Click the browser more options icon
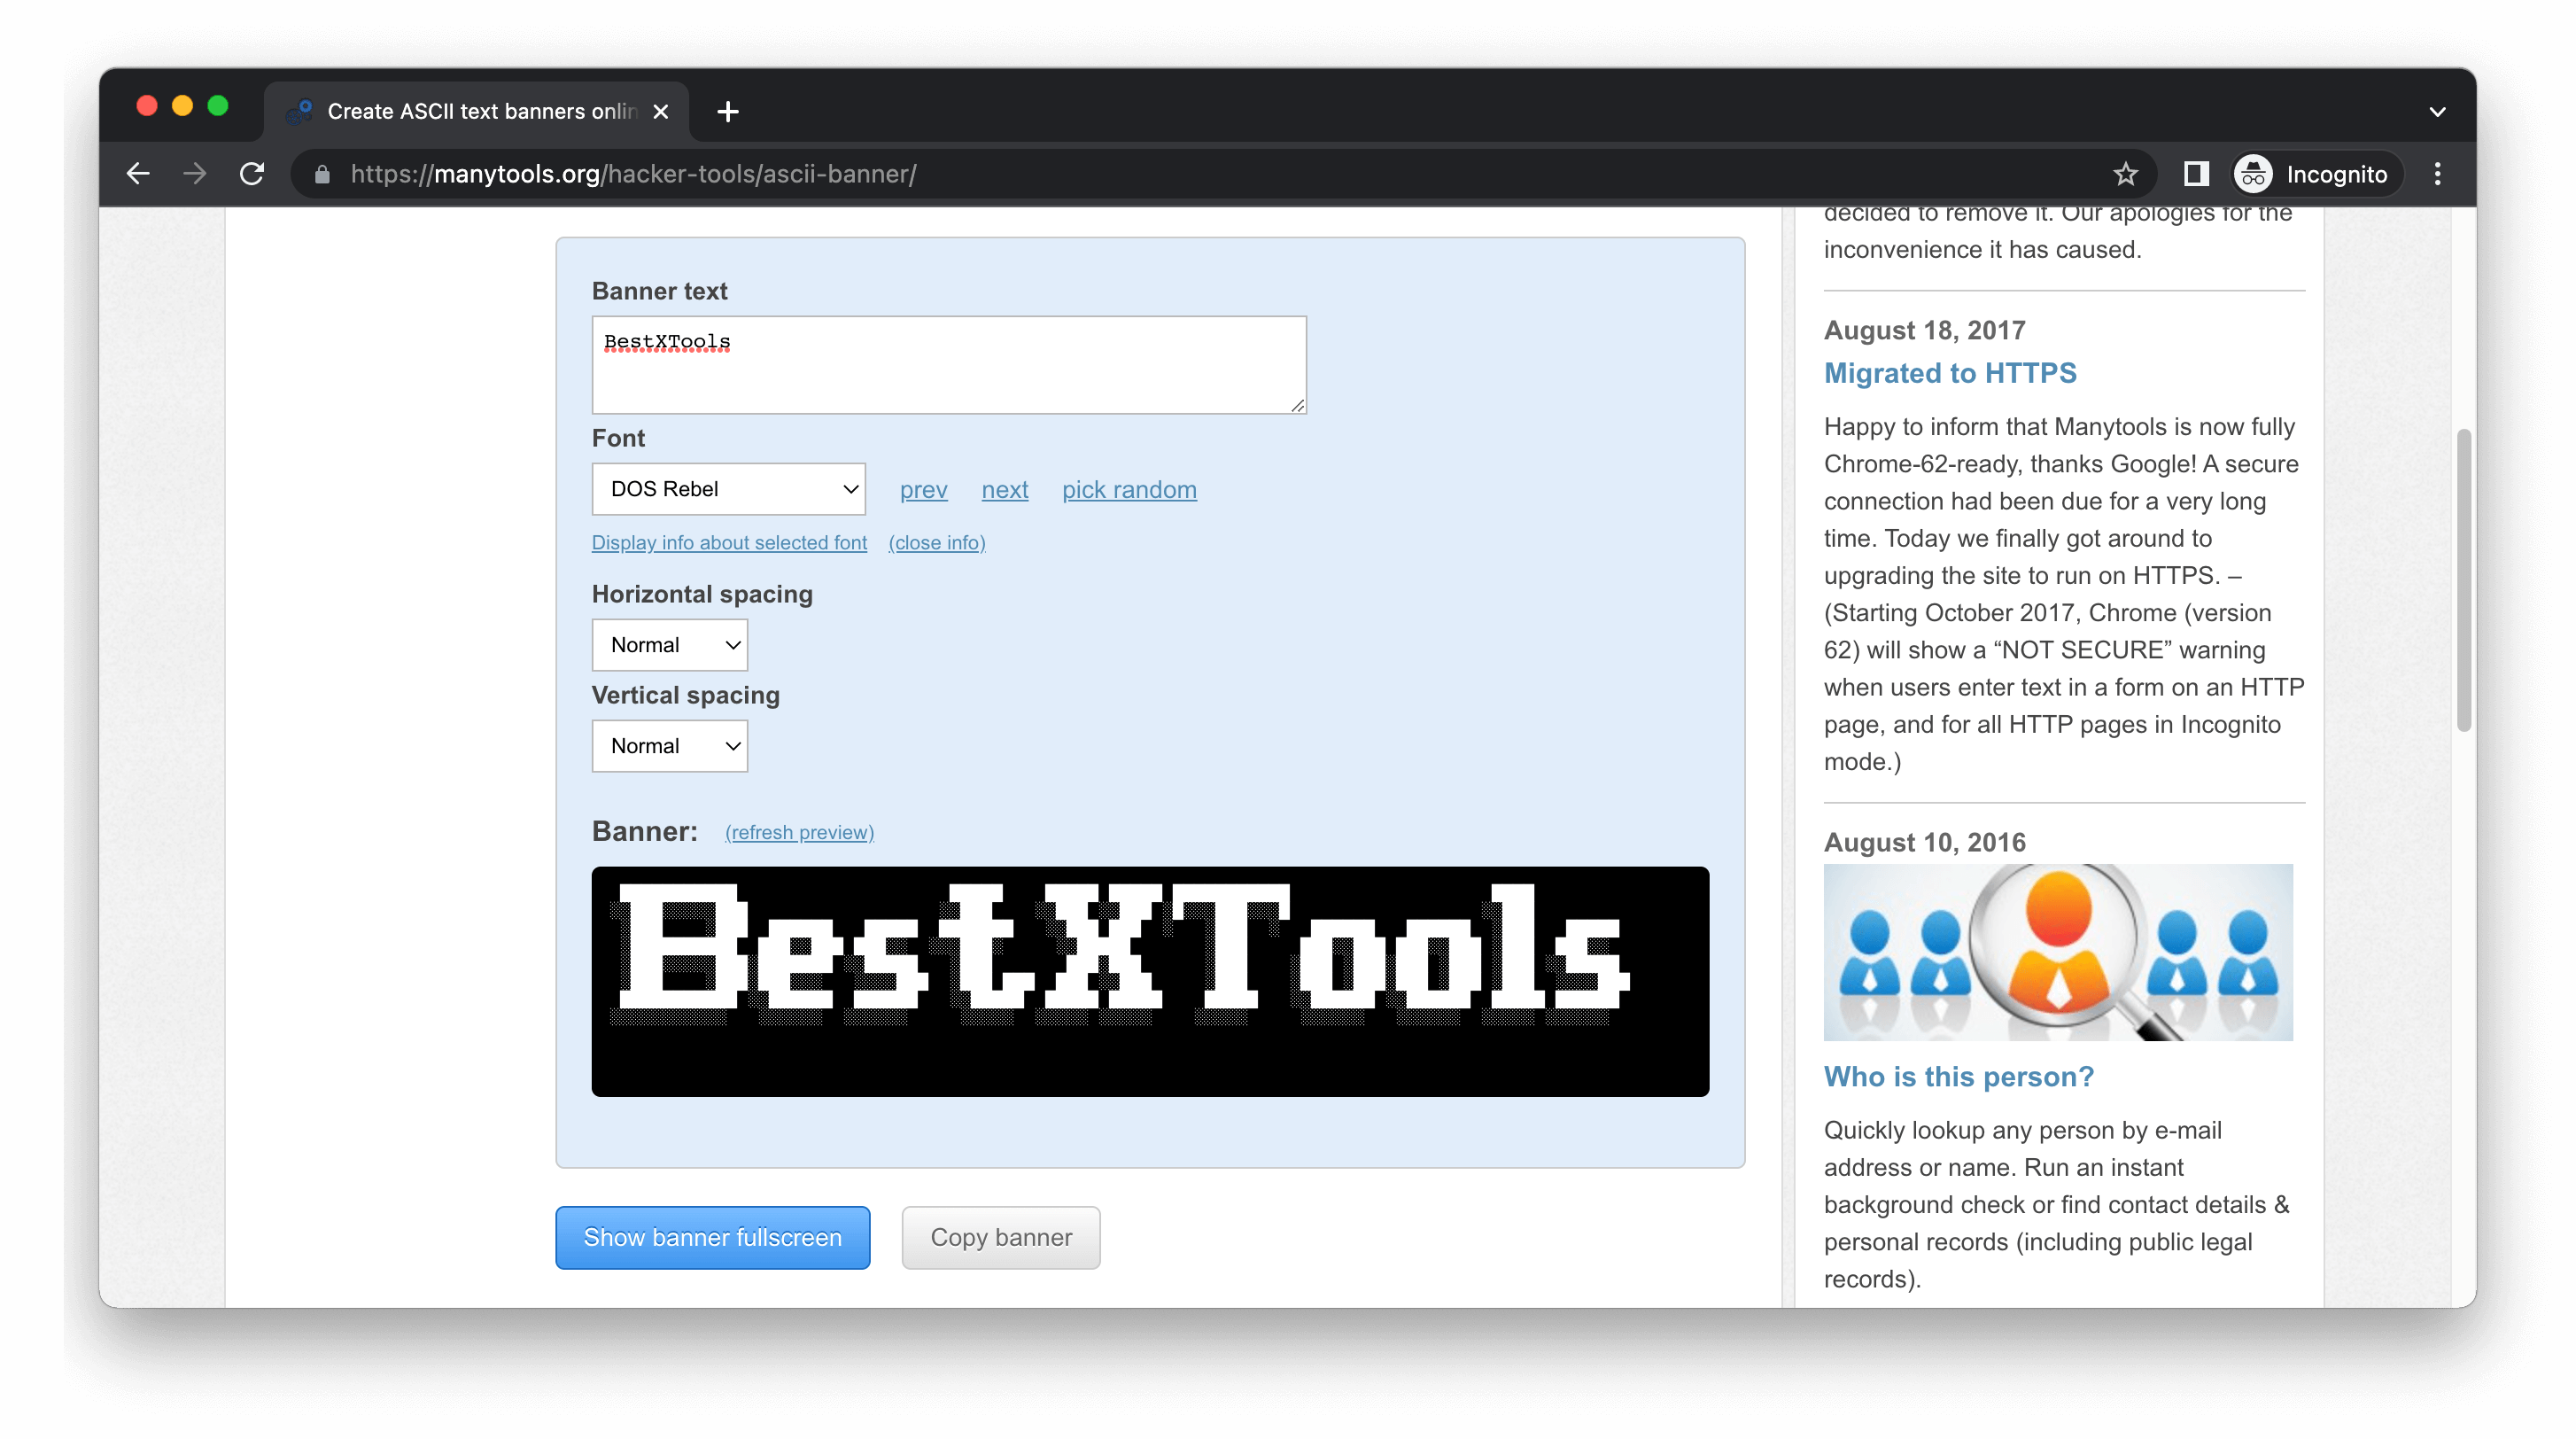The width and height of the screenshot is (2576, 1439). [2440, 174]
